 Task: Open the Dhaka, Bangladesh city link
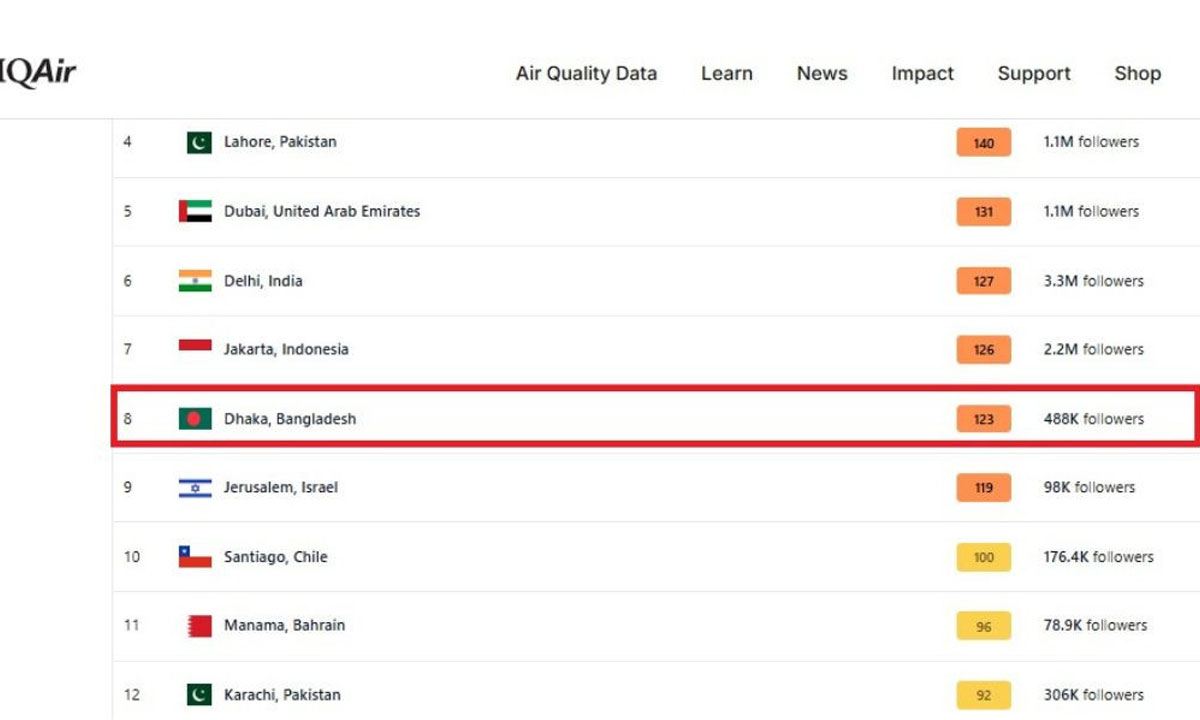point(290,419)
